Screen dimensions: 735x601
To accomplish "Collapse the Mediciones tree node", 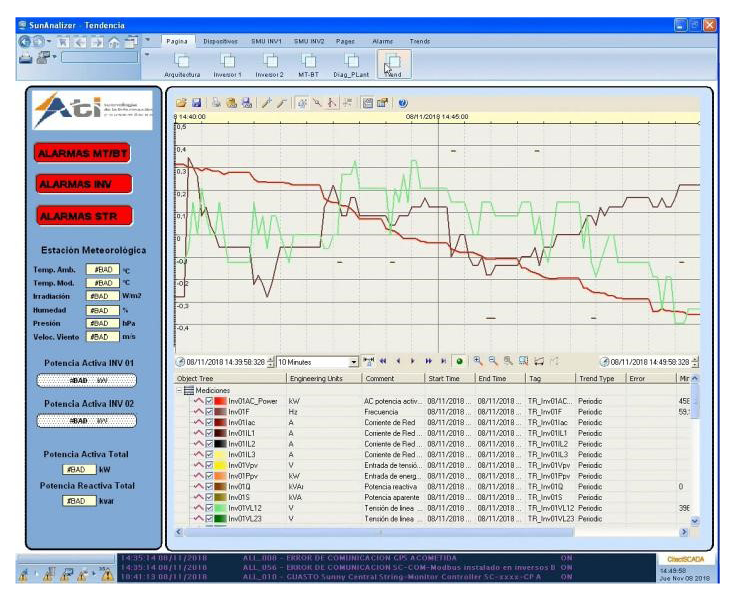I will coord(178,391).
